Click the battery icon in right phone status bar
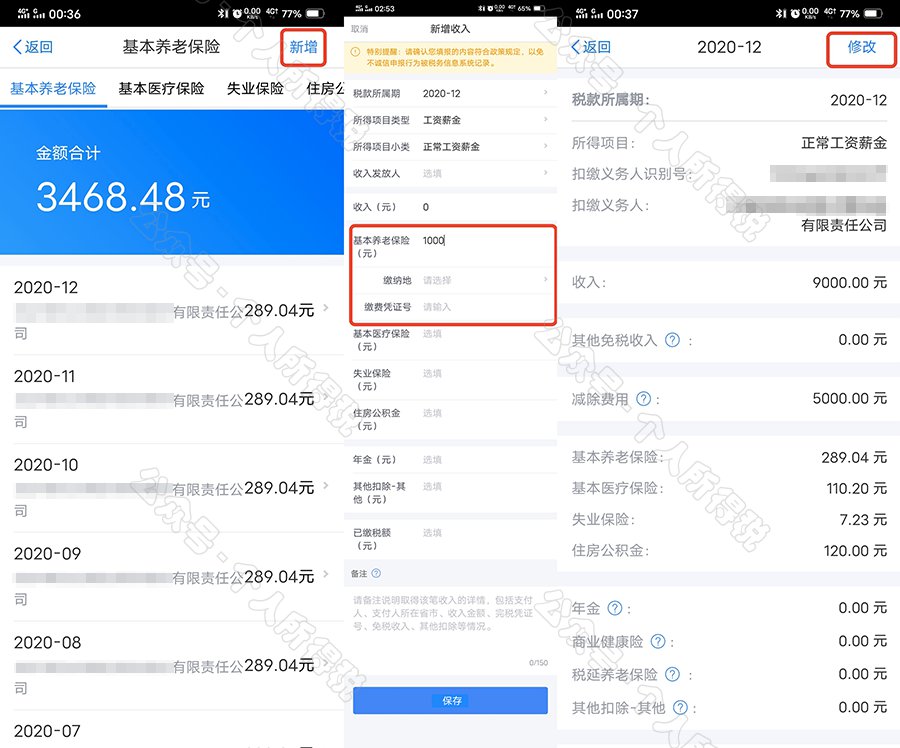This screenshot has width=900, height=748. [x=873, y=13]
